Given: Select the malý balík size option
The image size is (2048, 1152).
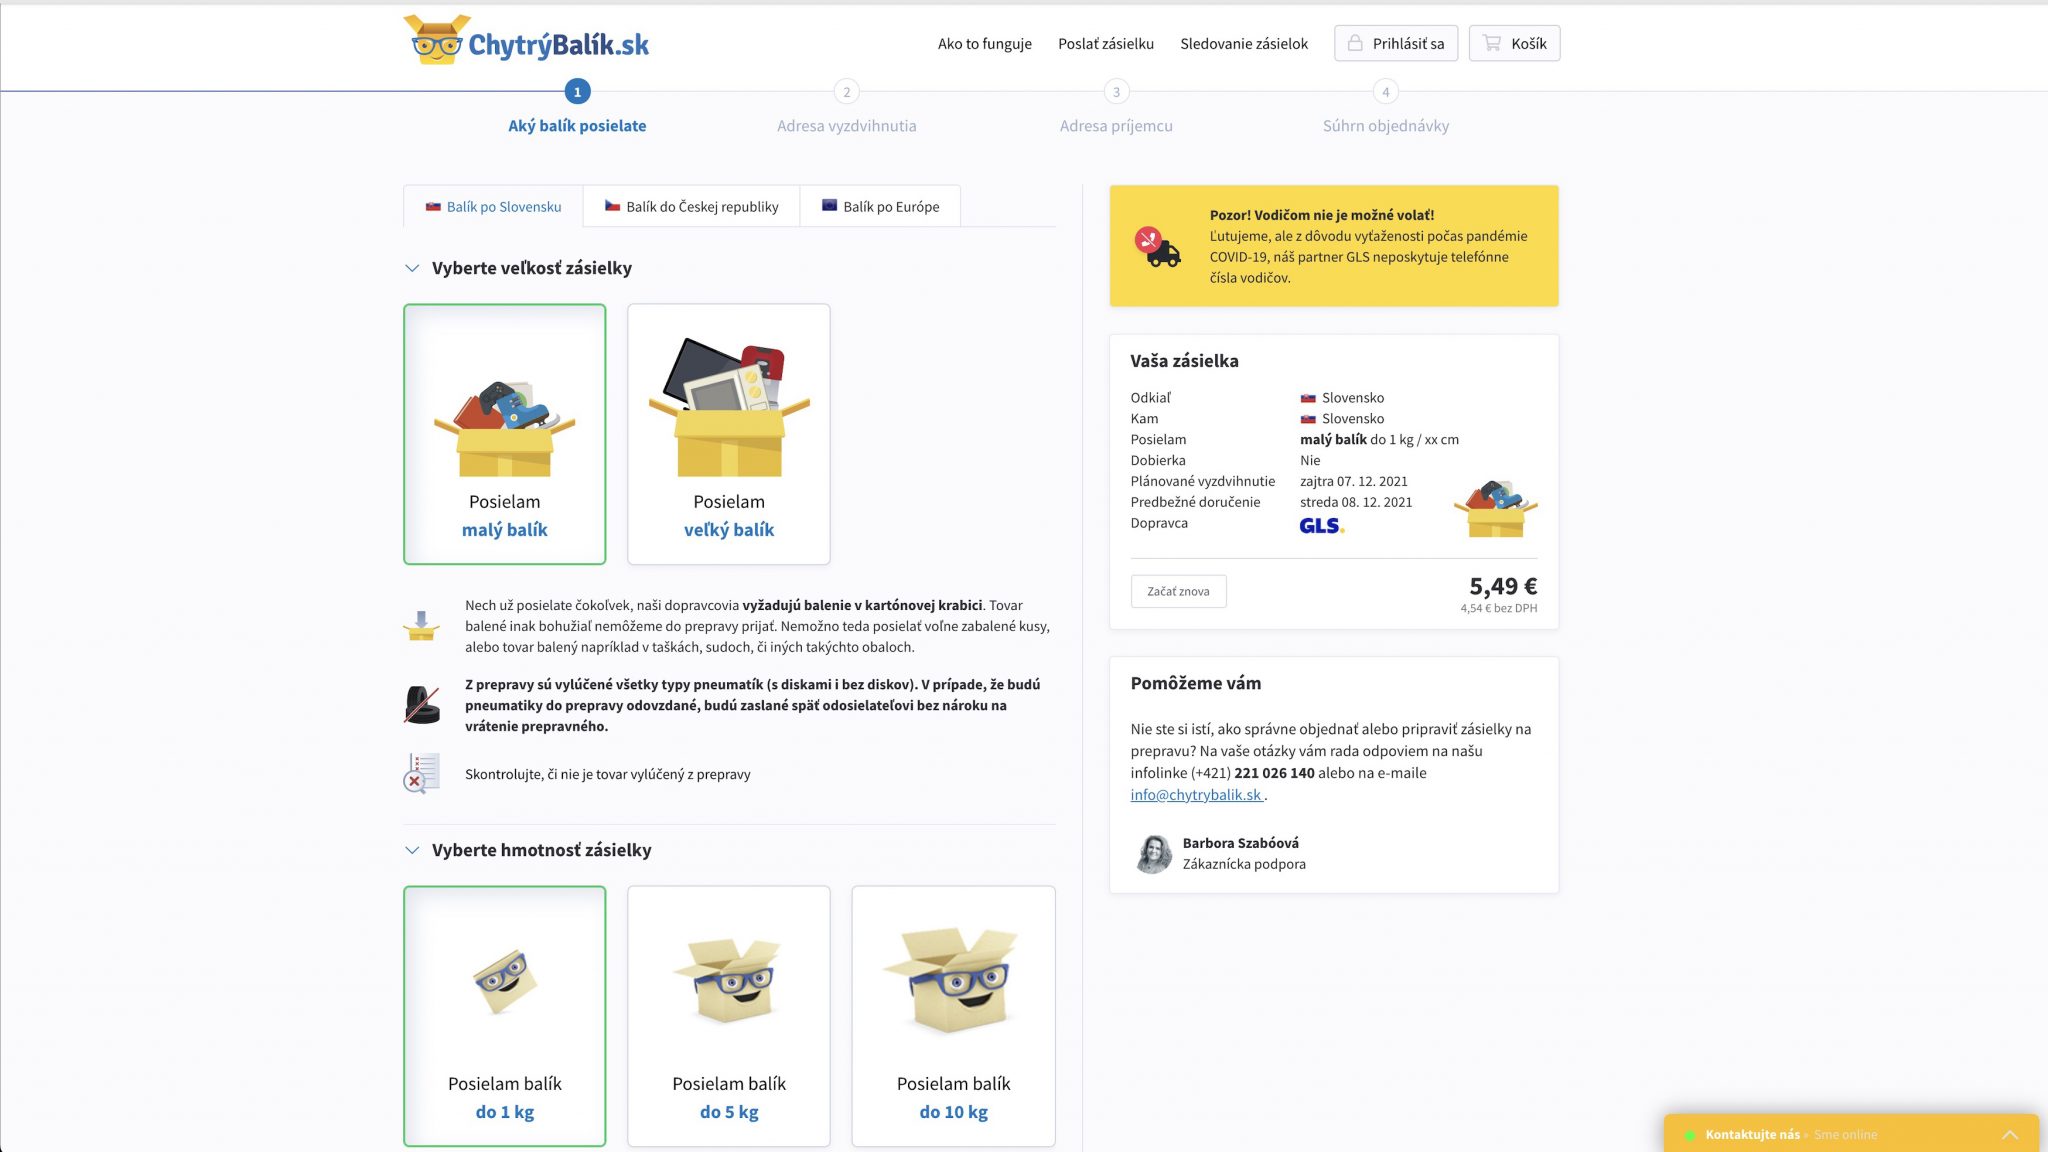Looking at the screenshot, I should coord(505,434).
